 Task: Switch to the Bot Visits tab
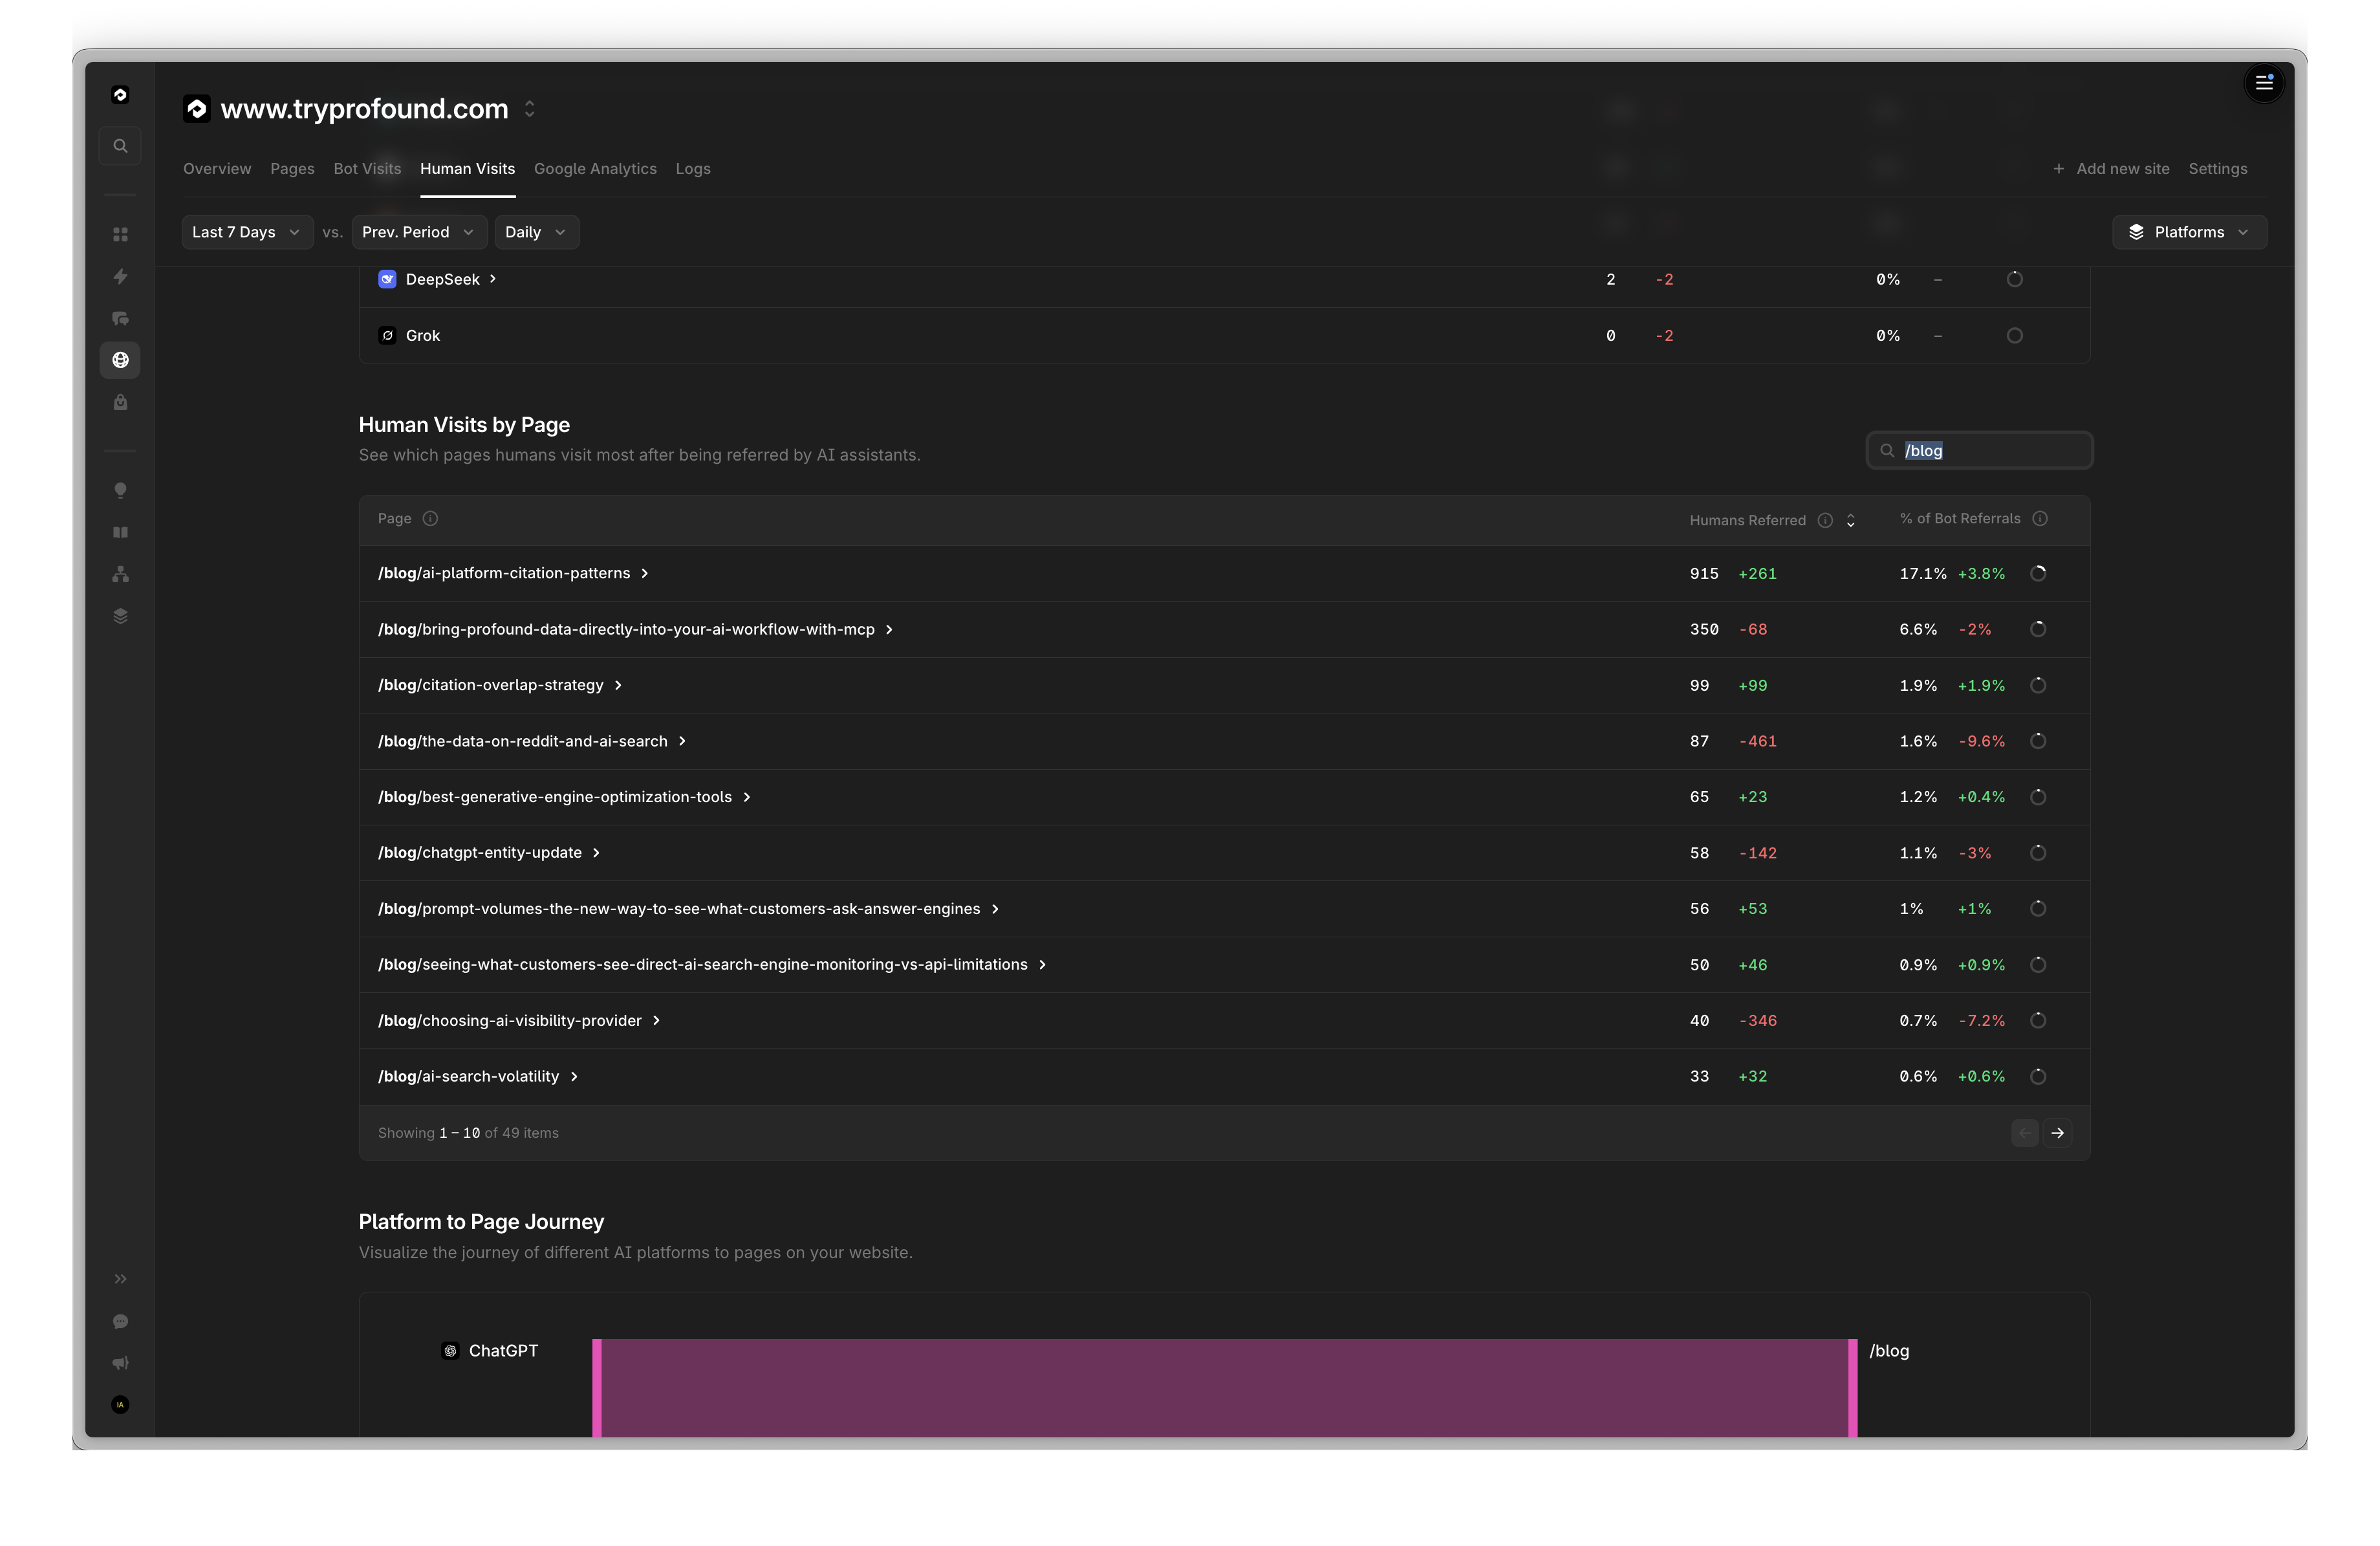point(367,169)
